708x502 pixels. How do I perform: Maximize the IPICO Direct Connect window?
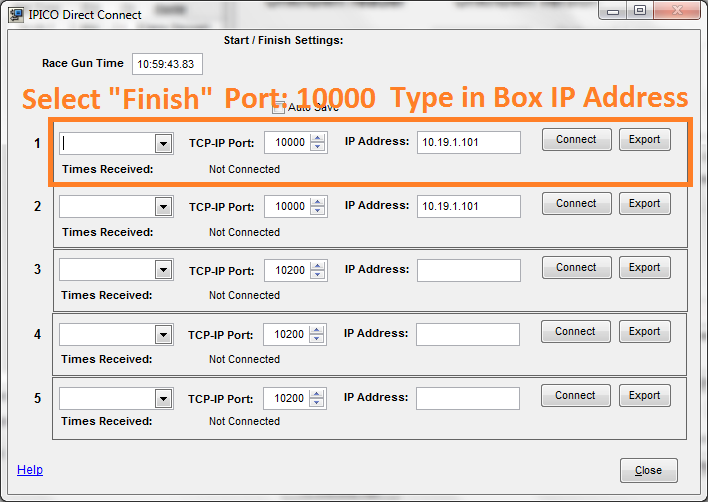[x=640, y=11]
